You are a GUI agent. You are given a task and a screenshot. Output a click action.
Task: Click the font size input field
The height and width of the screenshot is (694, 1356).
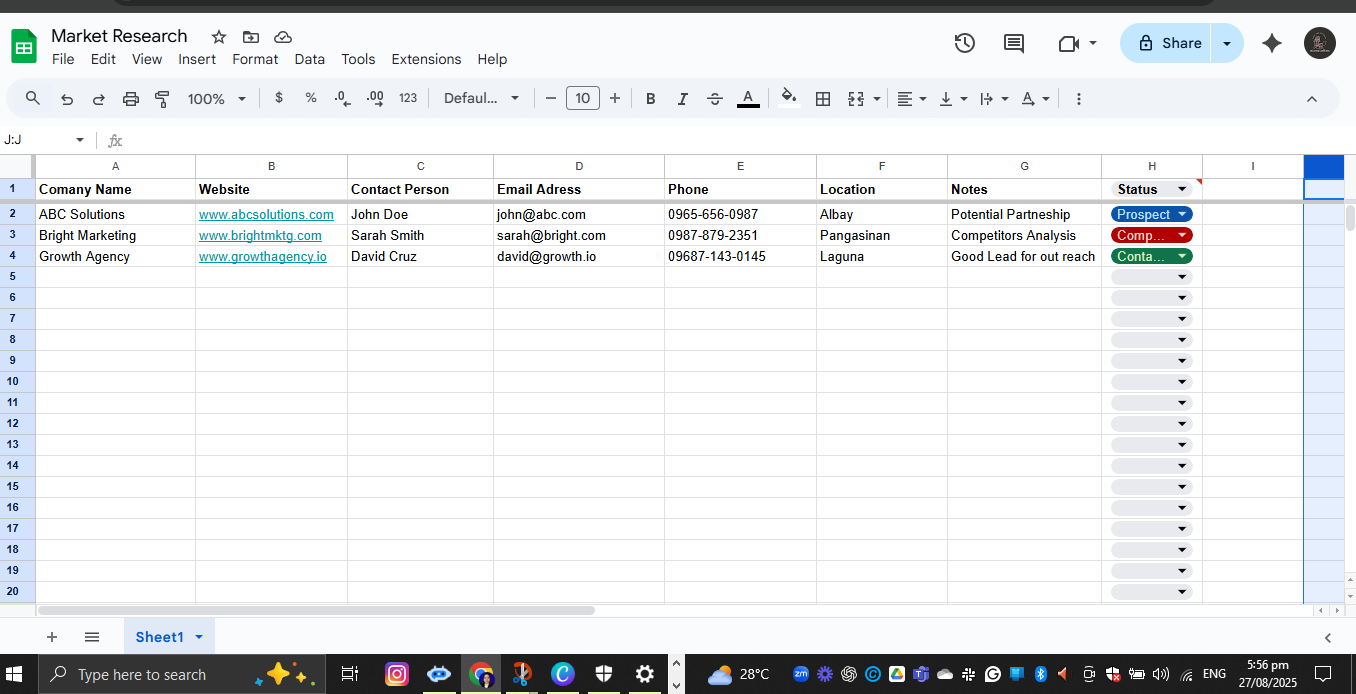coord(583,98)
